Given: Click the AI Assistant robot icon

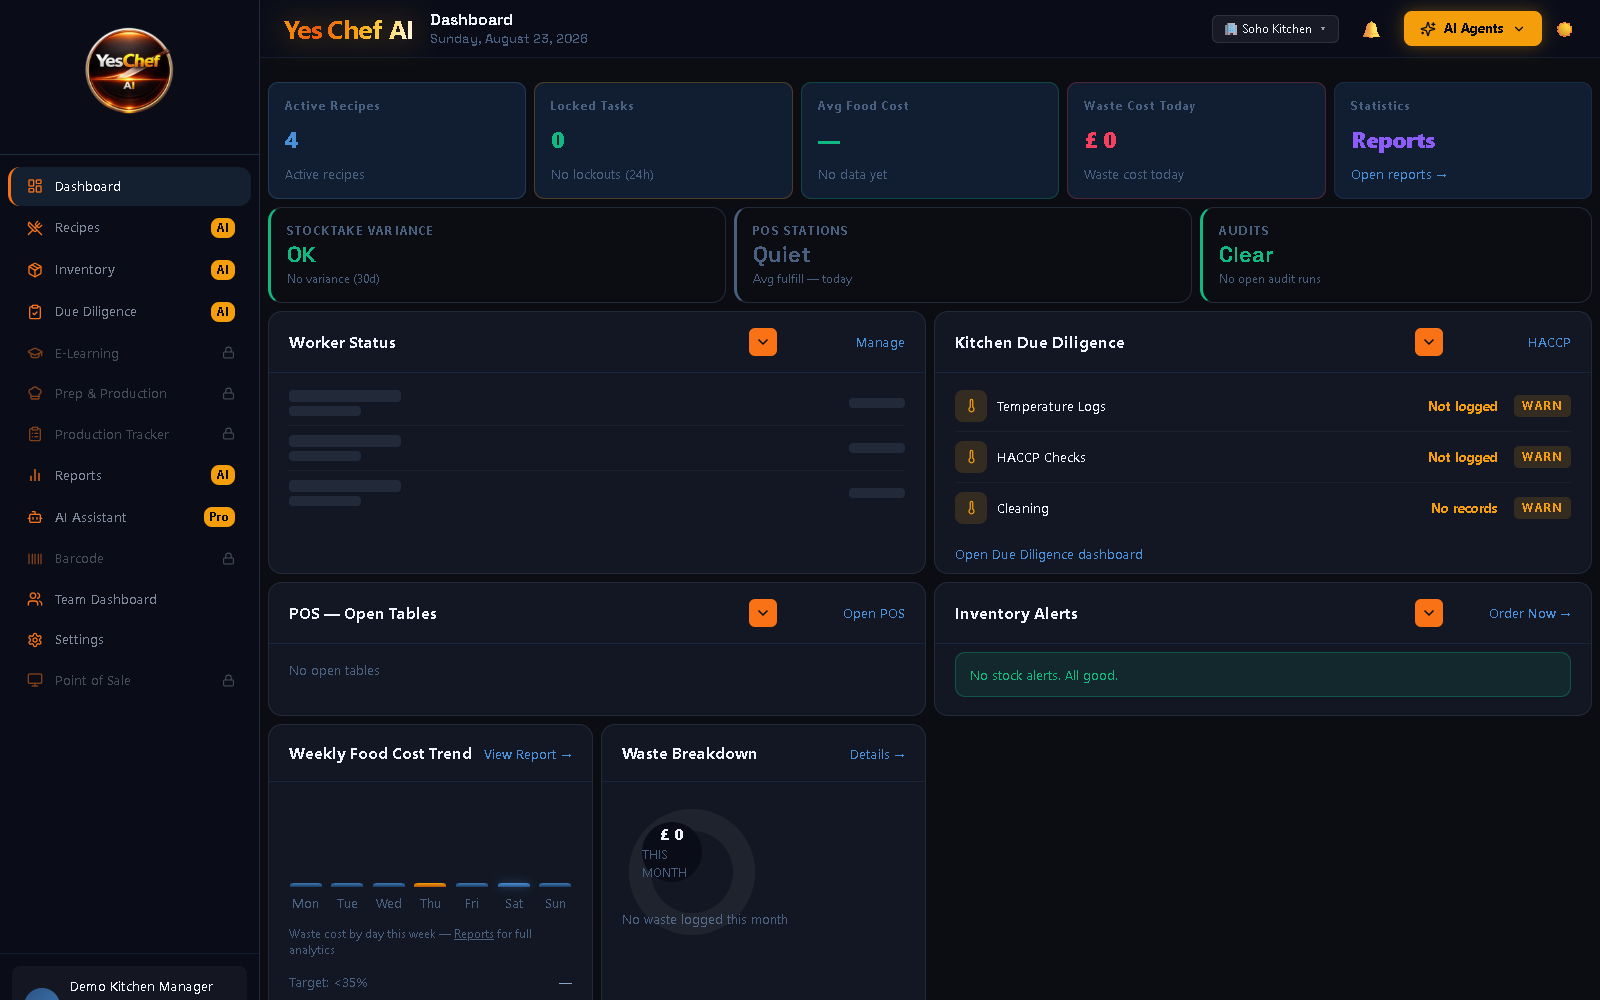Looking at the screenshot, I should click(35, 517).
